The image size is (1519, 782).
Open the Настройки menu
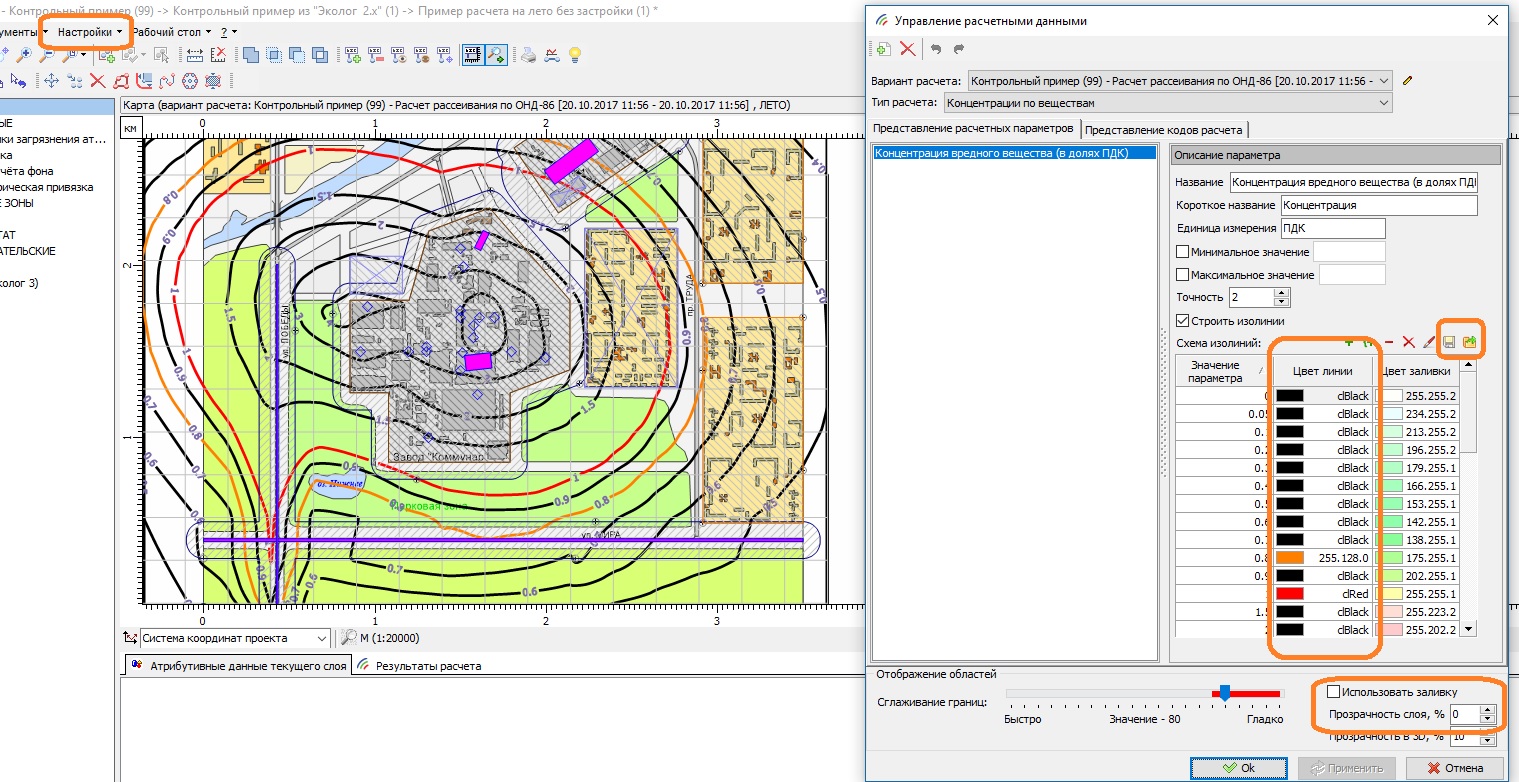85,32
